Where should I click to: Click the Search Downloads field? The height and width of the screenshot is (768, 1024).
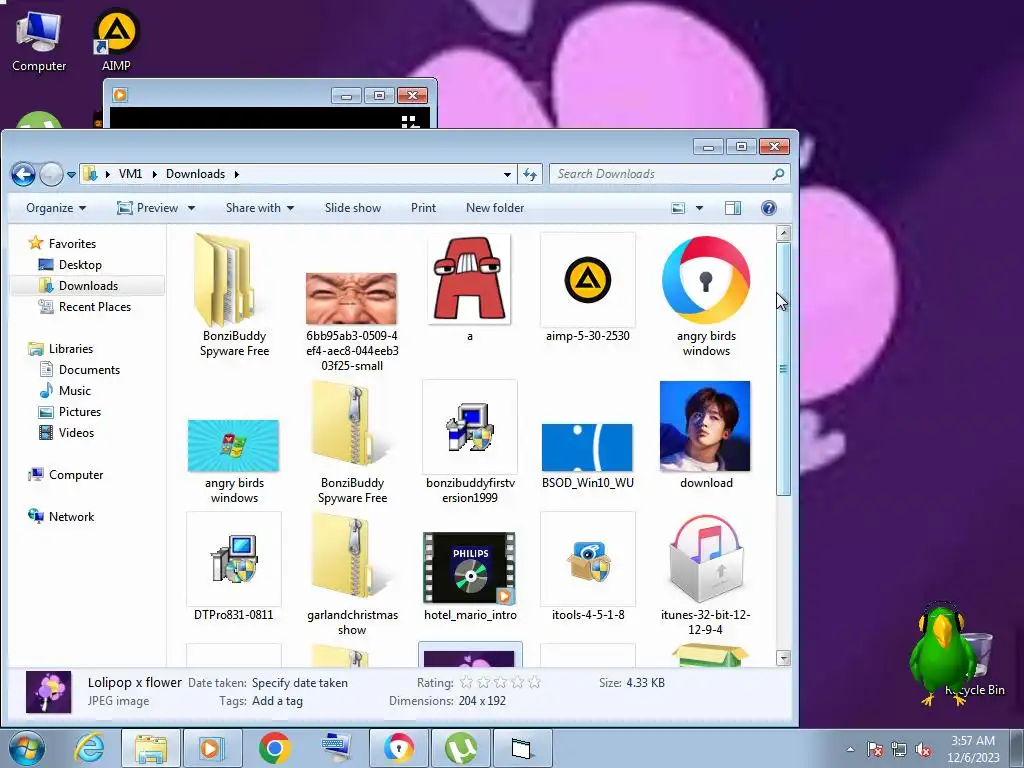point(669,174)
